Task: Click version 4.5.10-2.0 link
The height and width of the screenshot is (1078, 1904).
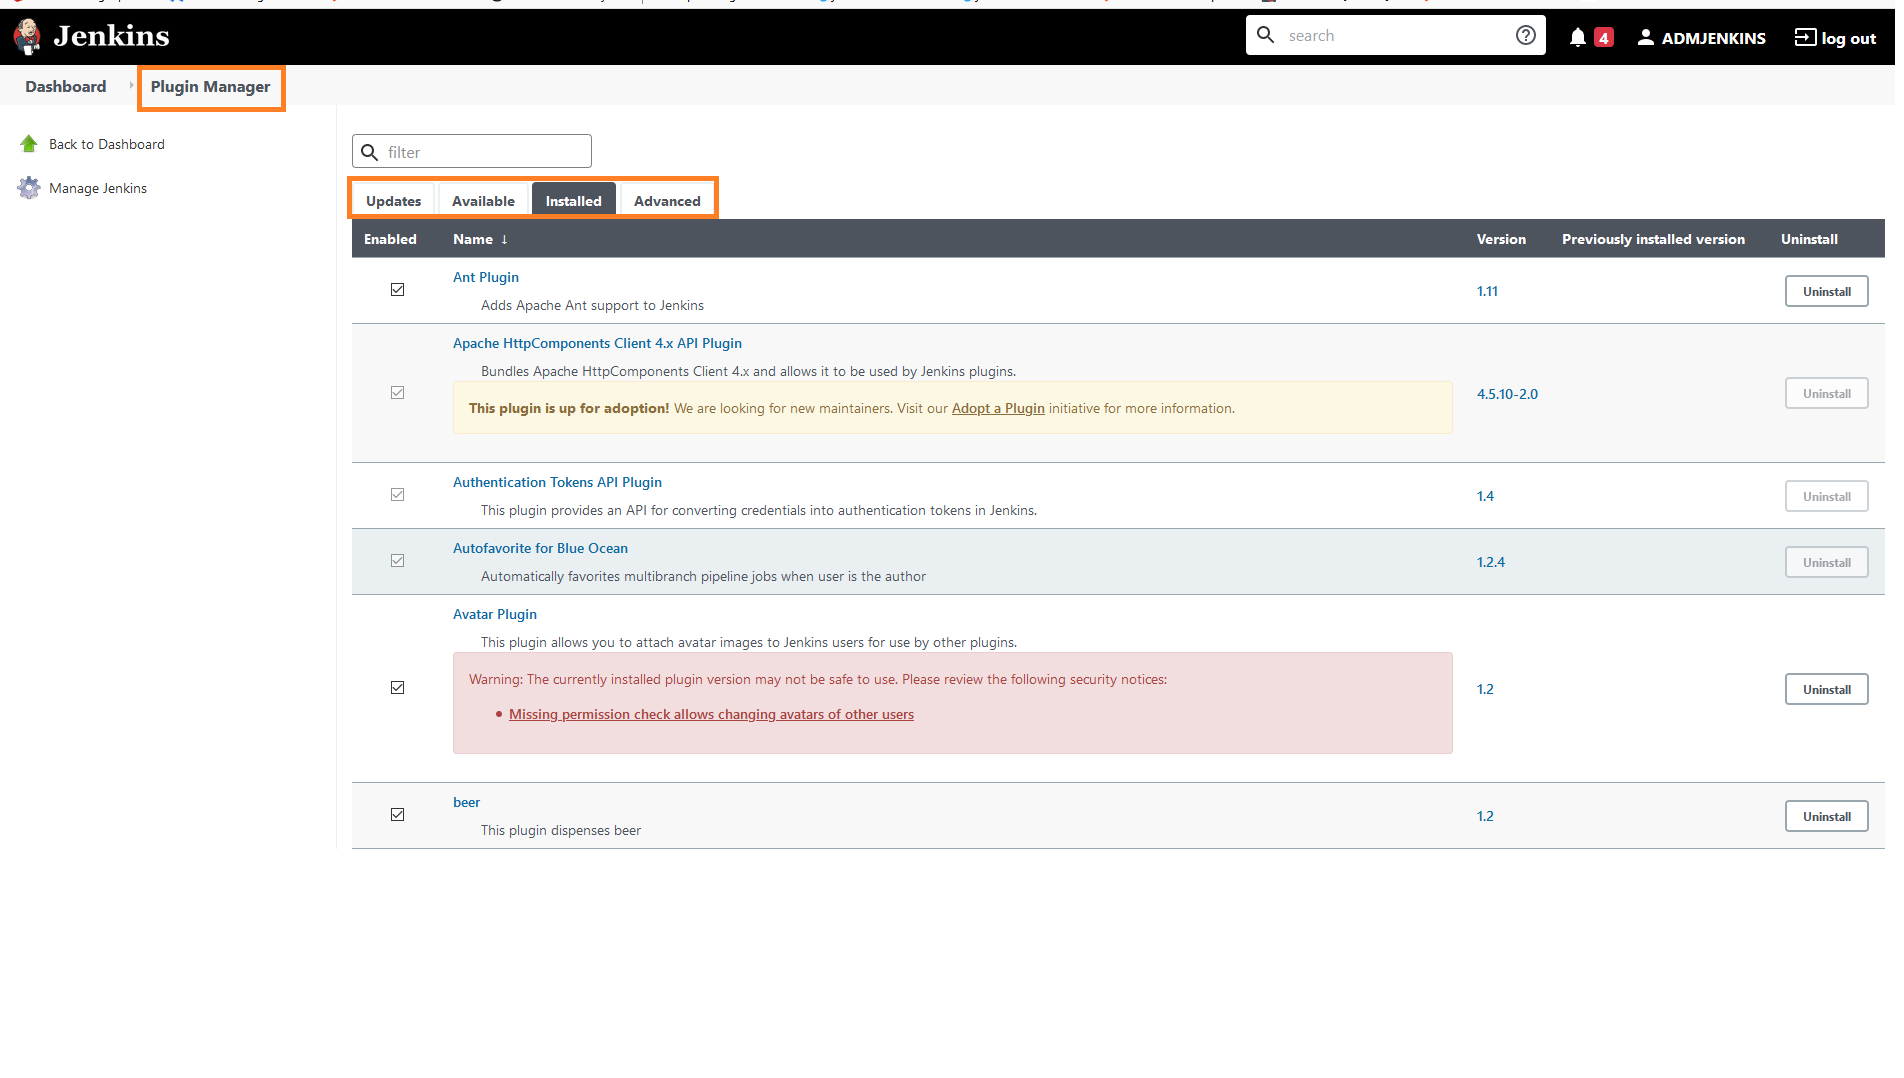Action: (x=1507, y=394)
